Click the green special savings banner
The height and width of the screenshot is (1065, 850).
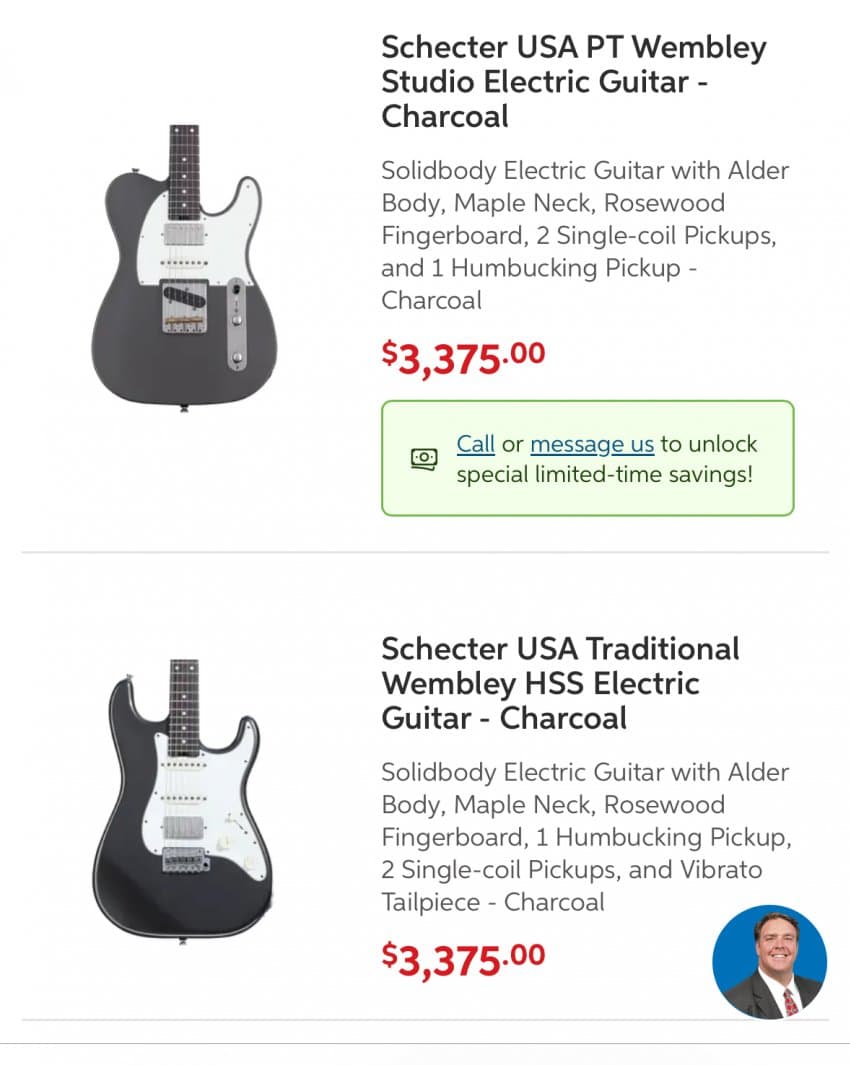[x=588, y=458]
